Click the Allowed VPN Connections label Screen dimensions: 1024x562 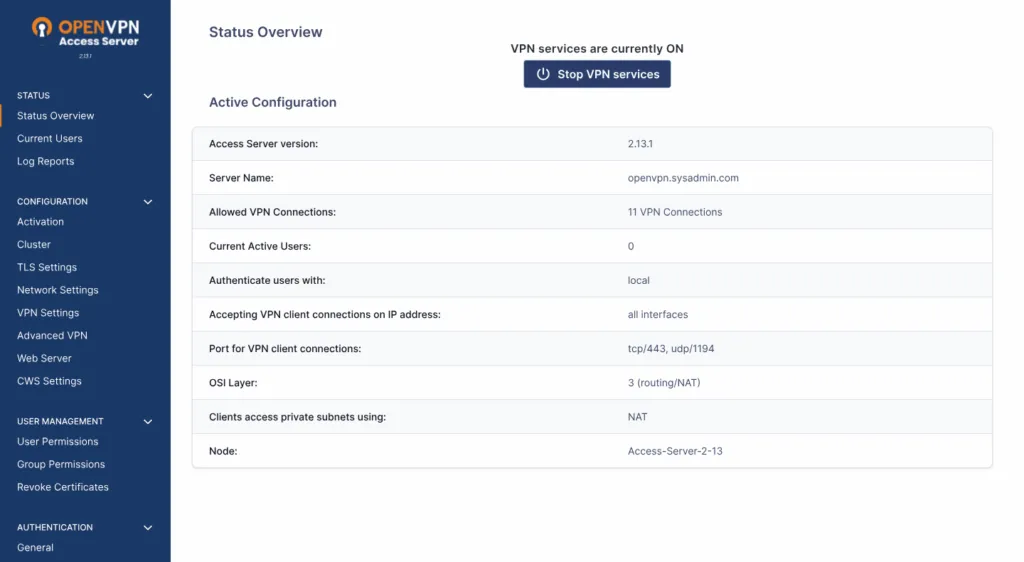272,212
